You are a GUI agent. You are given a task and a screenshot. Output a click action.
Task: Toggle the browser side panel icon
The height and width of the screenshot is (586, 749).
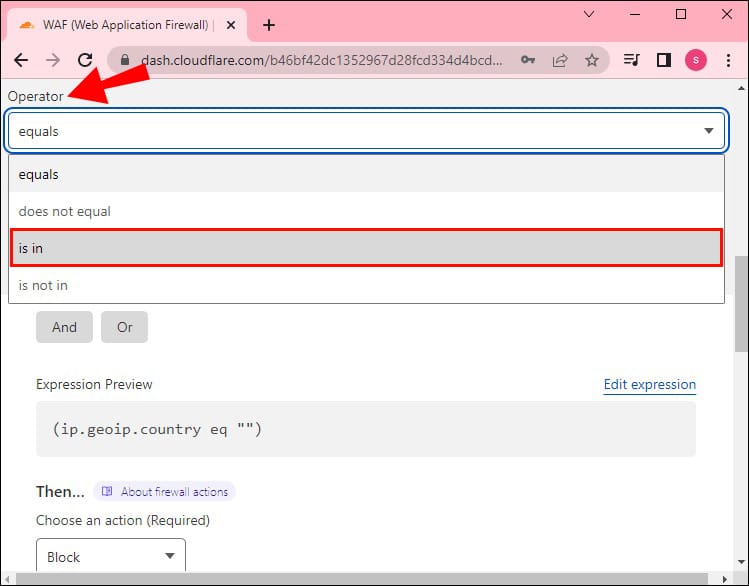click(x=663, y=60)
